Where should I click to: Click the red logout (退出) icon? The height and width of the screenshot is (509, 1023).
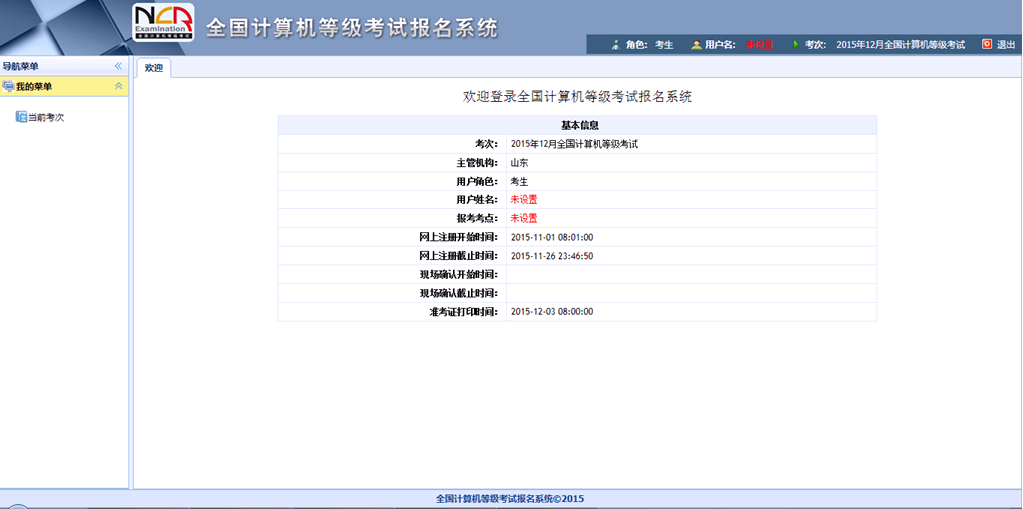click(x=986, y=44)
